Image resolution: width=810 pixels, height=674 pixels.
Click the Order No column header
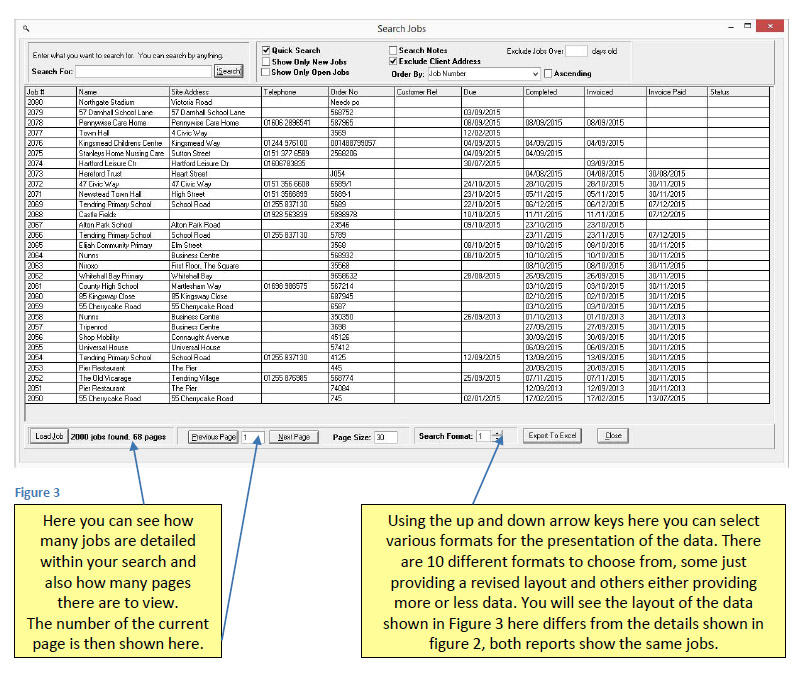[362, 92]
